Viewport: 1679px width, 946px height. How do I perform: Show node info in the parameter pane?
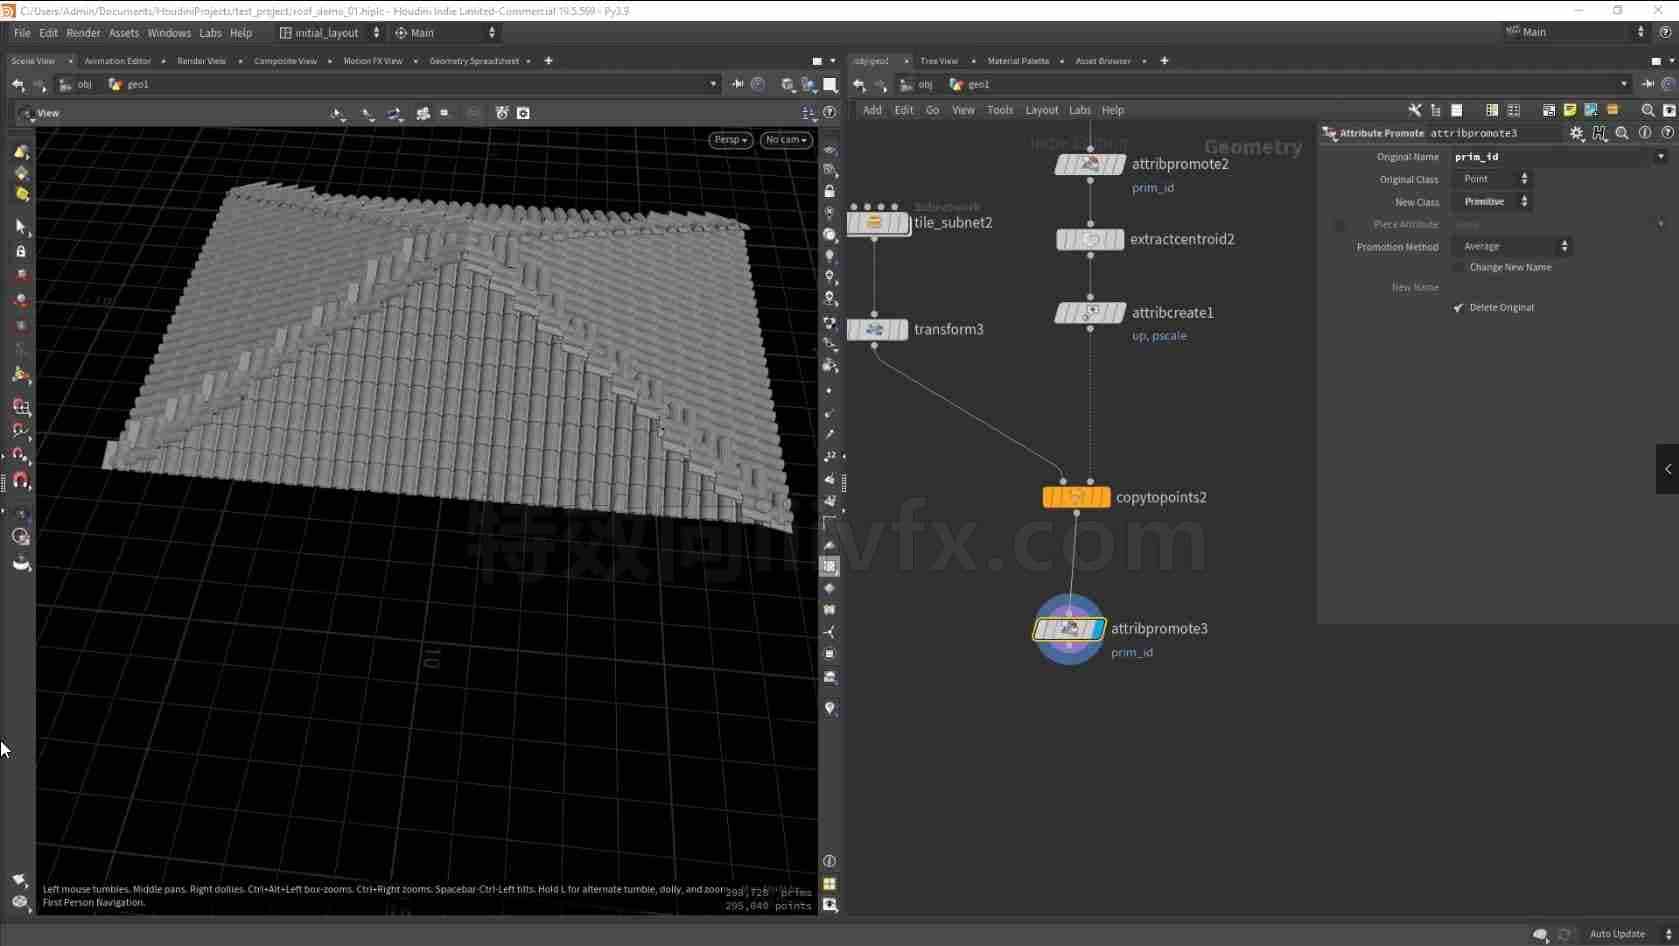(x=1645, y=133)
